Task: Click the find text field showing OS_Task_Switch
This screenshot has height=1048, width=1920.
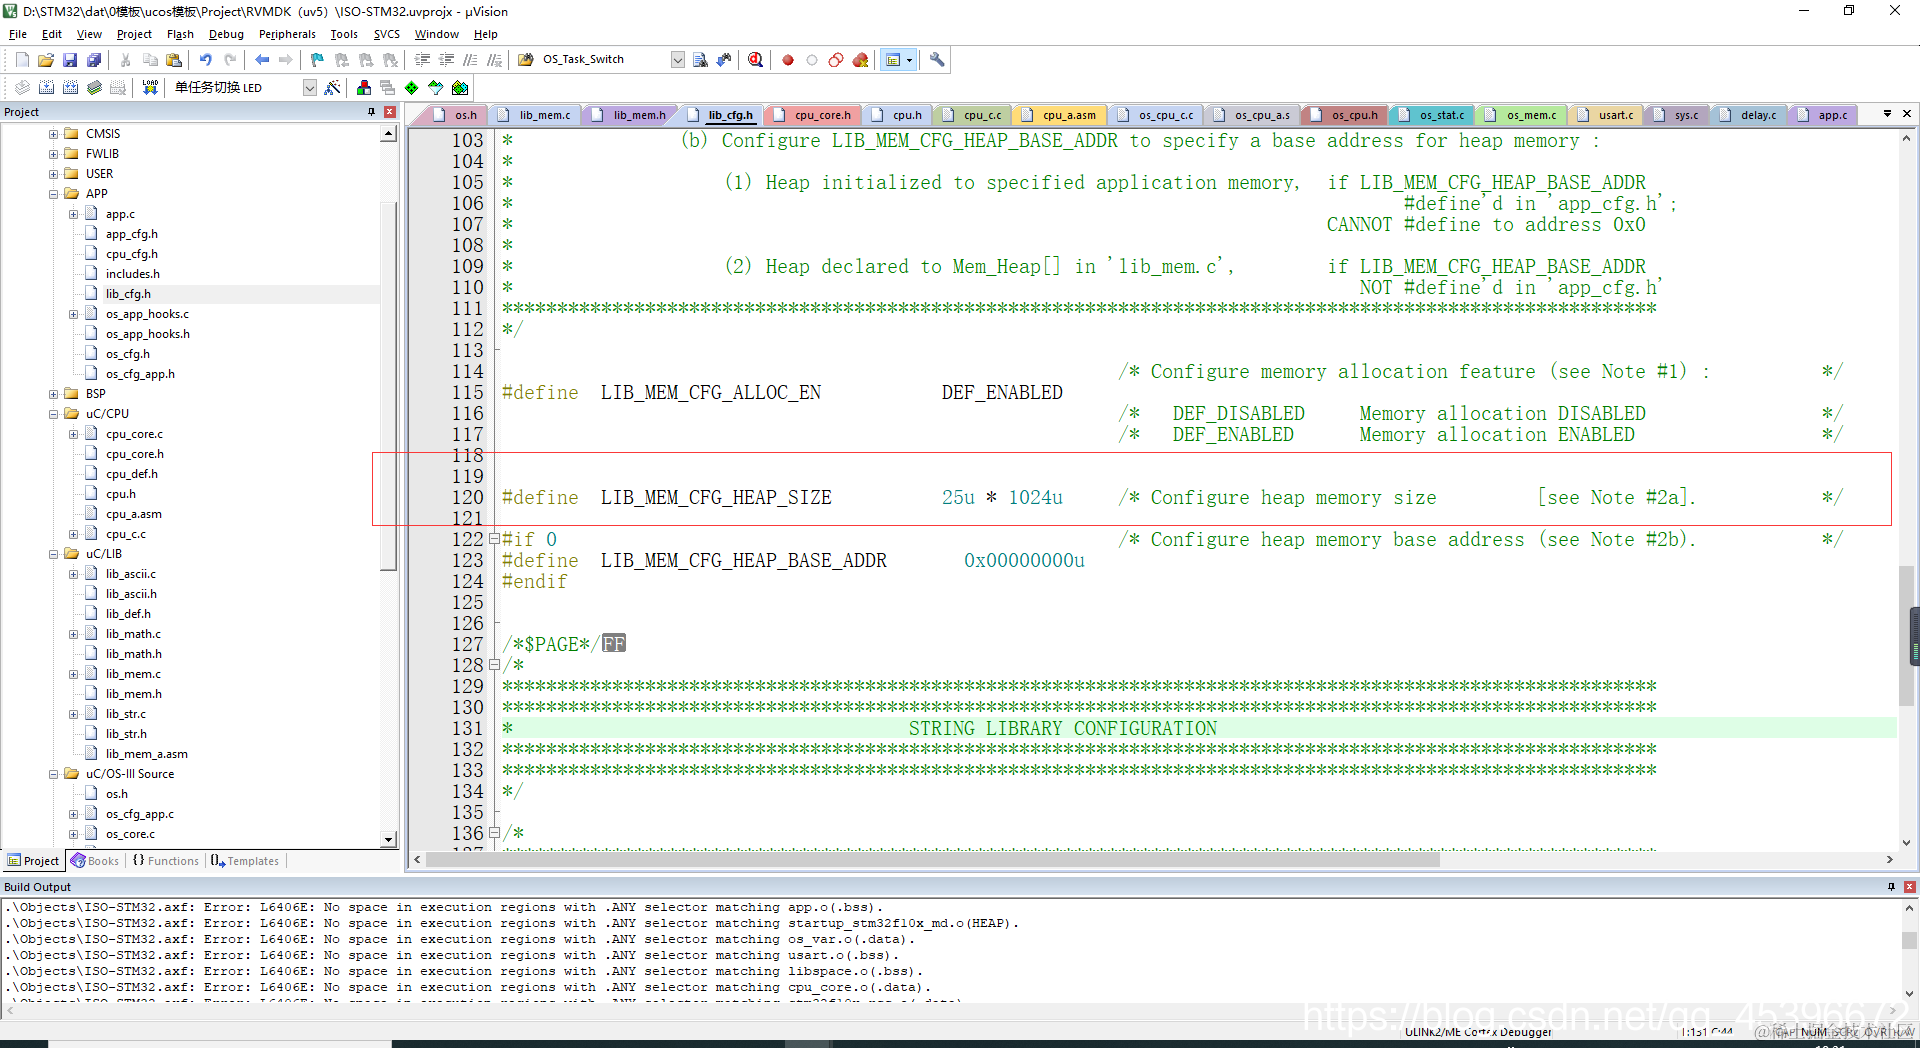Action: tap(604, 60)
